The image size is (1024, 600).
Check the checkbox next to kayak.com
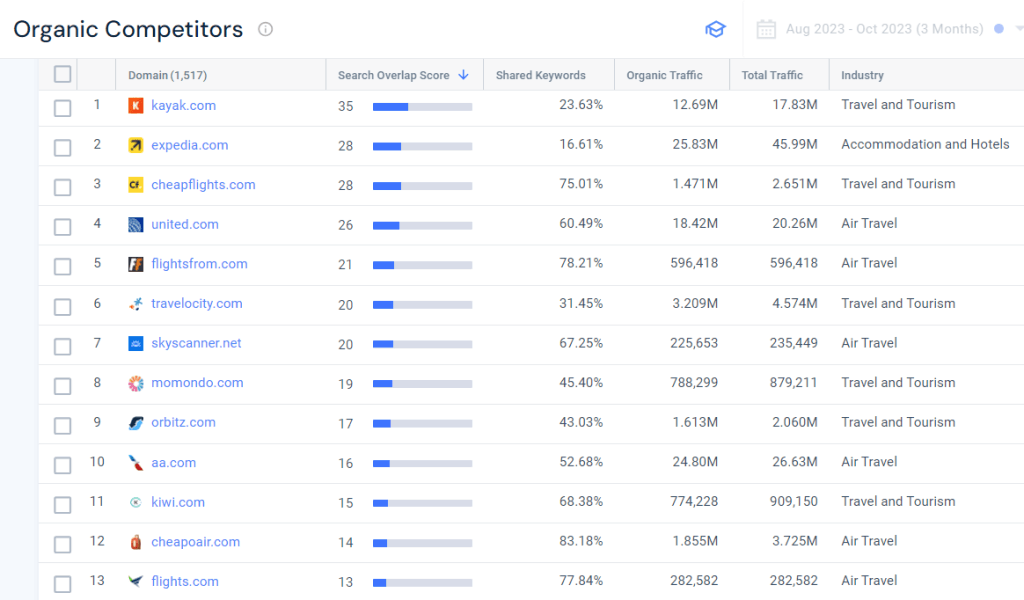pos(62,105)
